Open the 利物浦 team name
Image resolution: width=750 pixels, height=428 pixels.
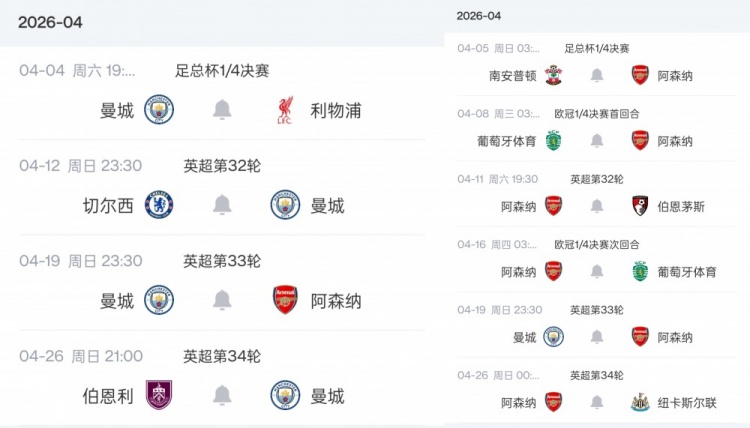[335, 110]
